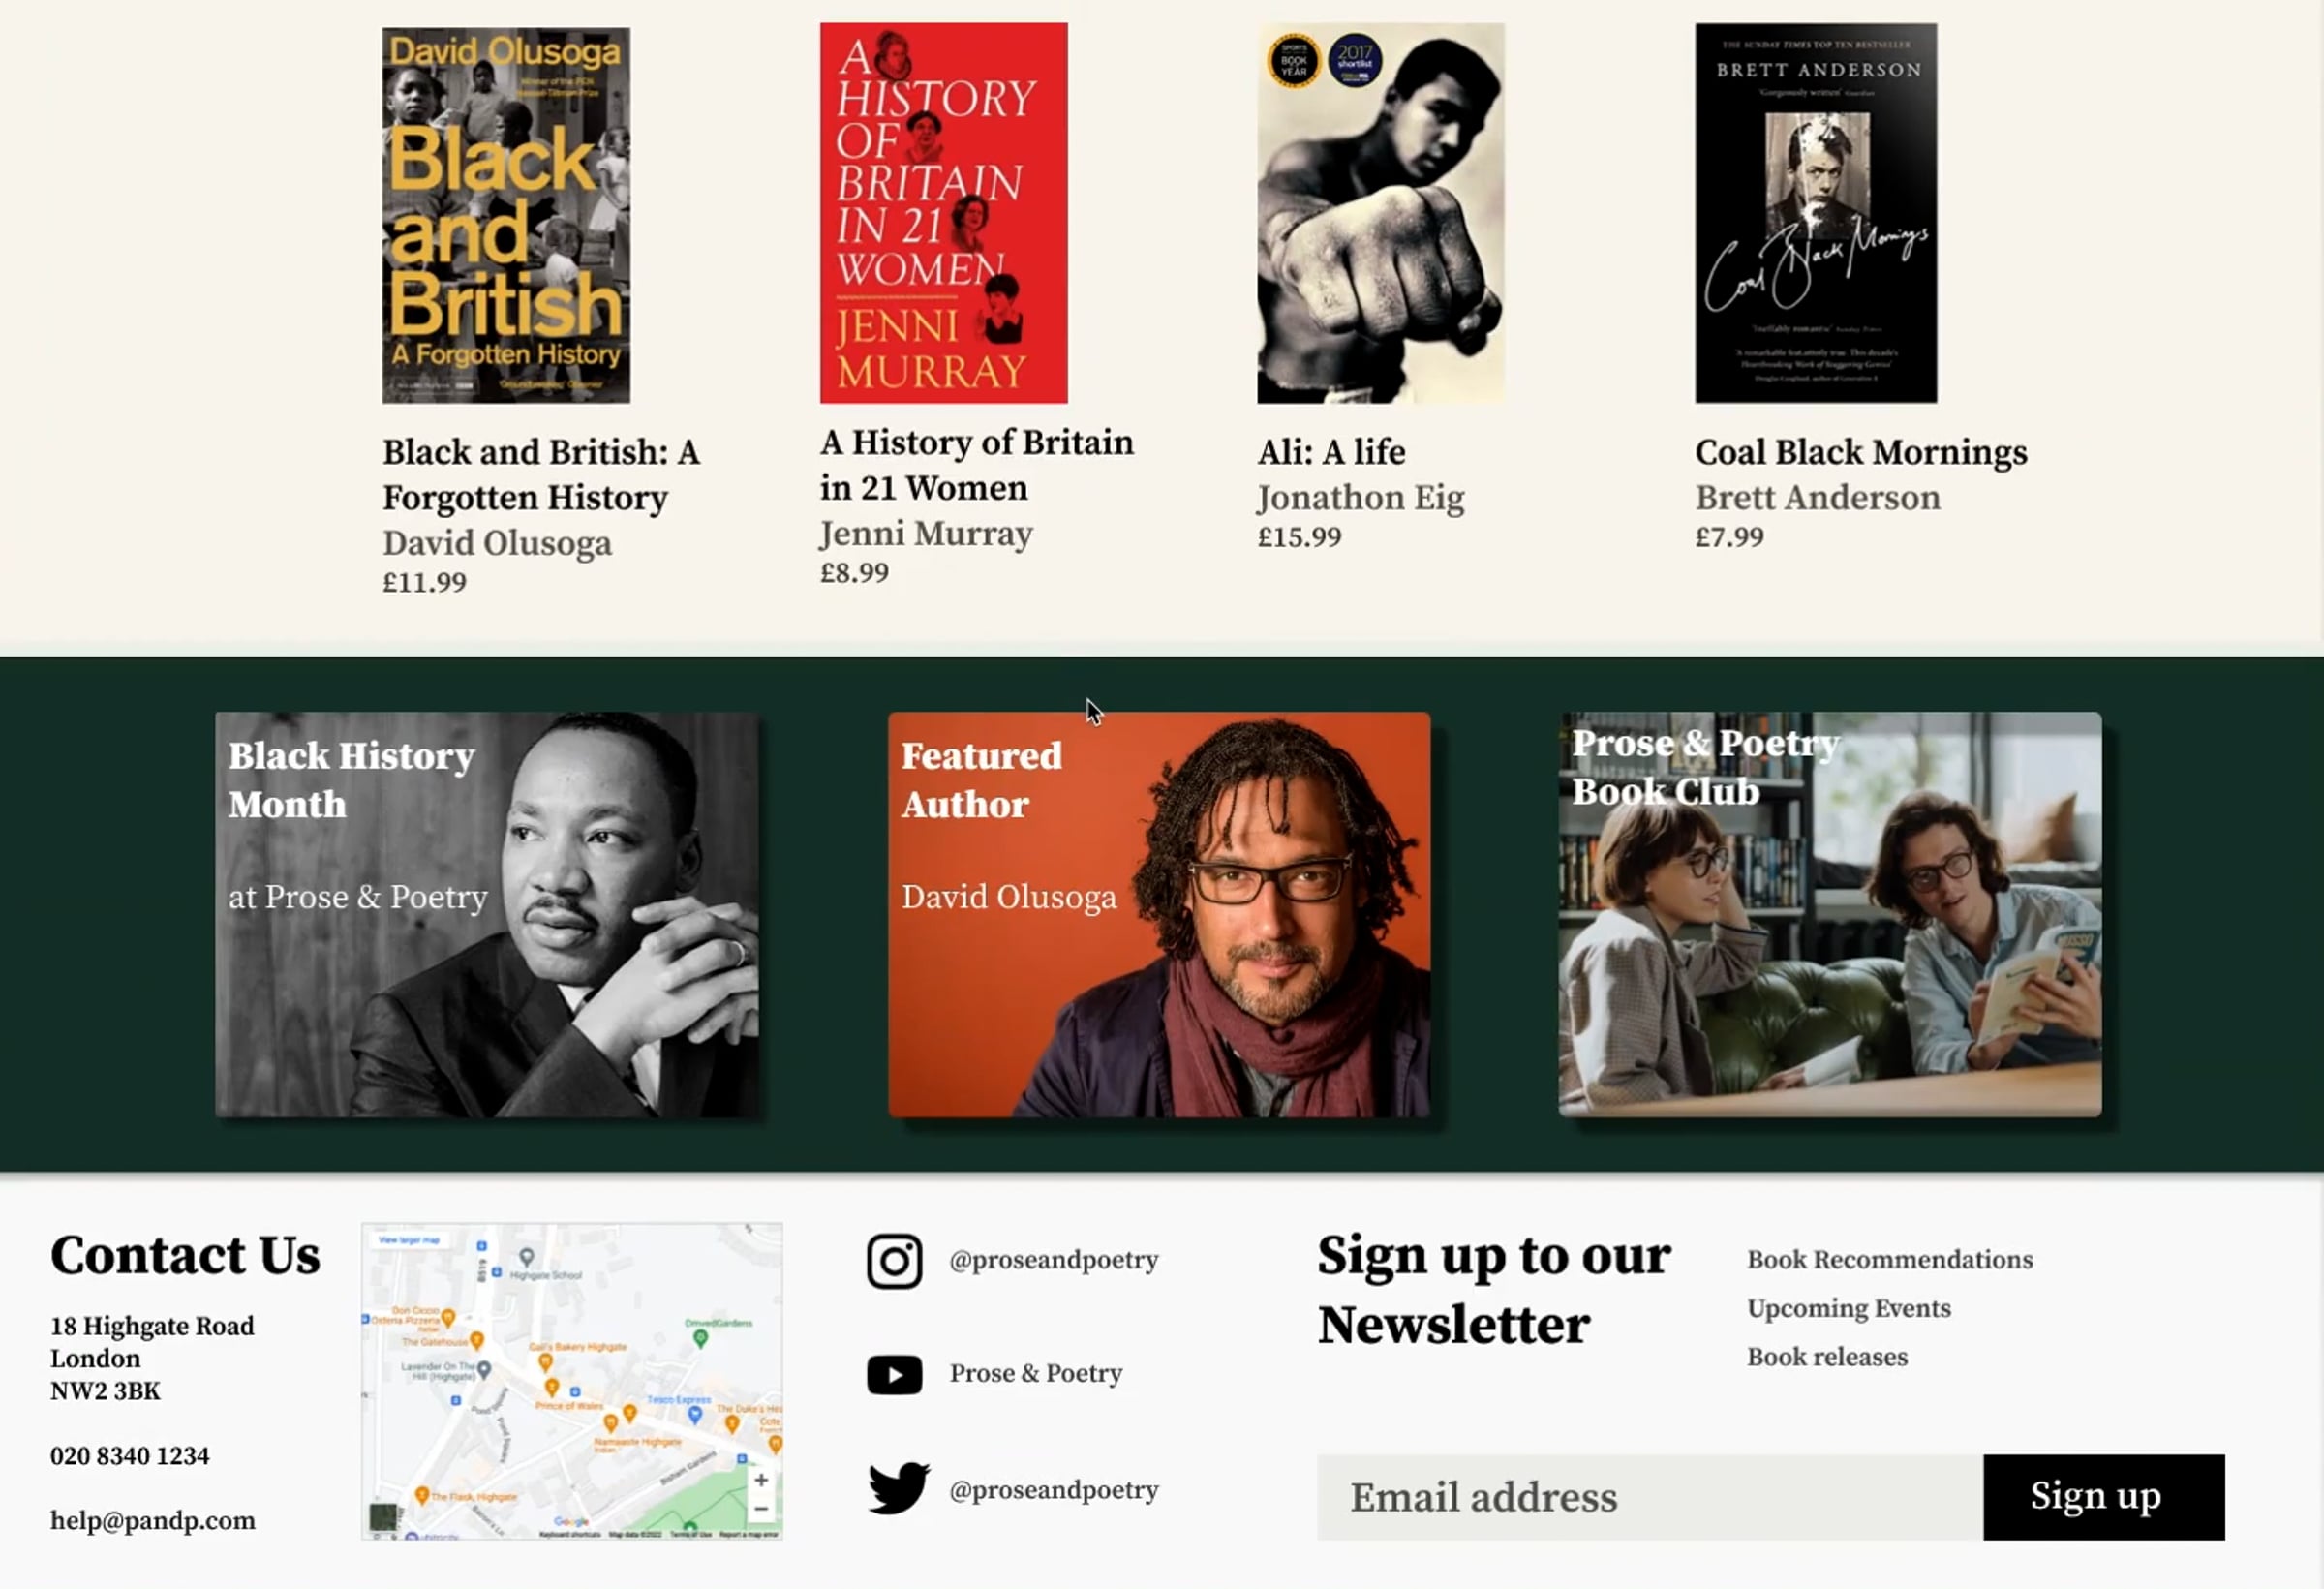
Task: Click the Gail's Bakery Highgate pin
Action: click(545, 1361)
